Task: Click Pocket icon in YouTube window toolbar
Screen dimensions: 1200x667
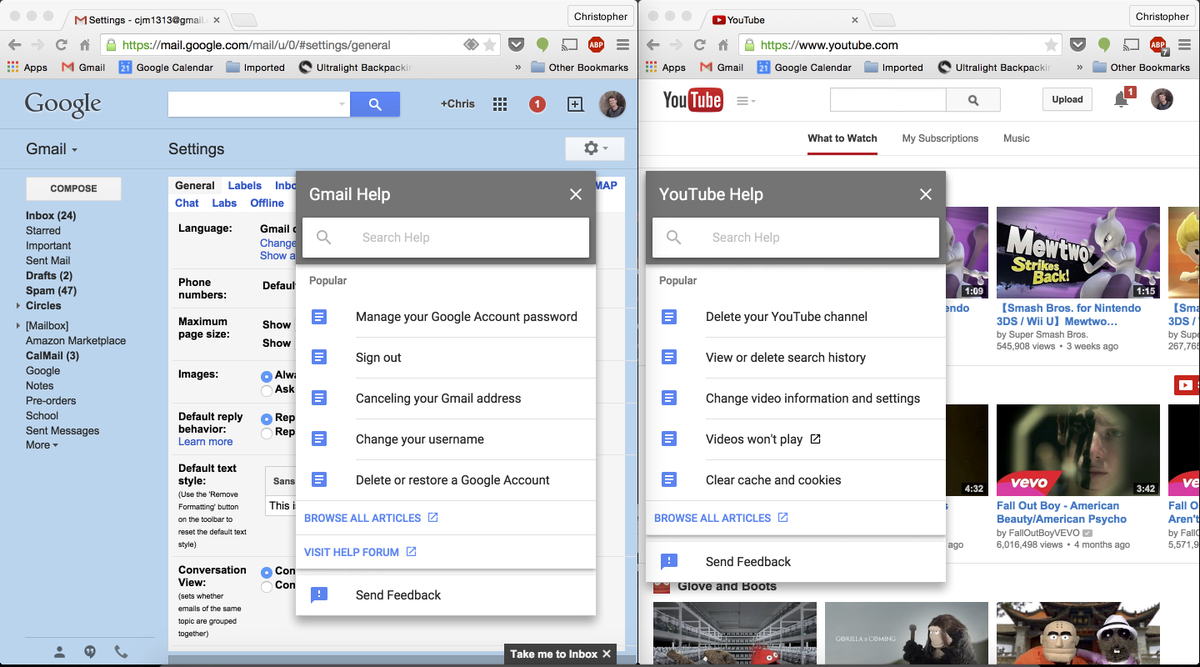Action: tap(1078, 45)
